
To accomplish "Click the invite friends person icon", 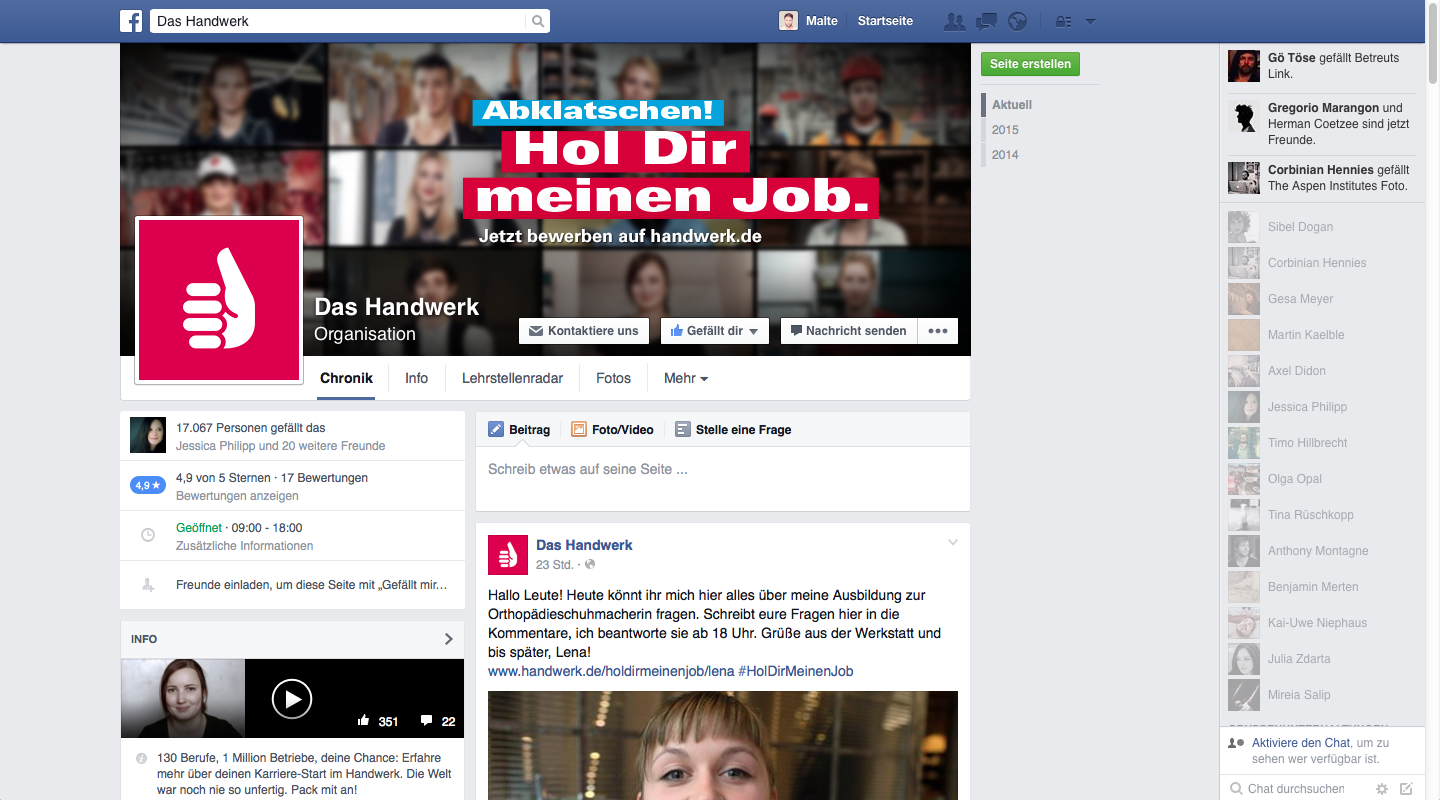I will 148,585.
